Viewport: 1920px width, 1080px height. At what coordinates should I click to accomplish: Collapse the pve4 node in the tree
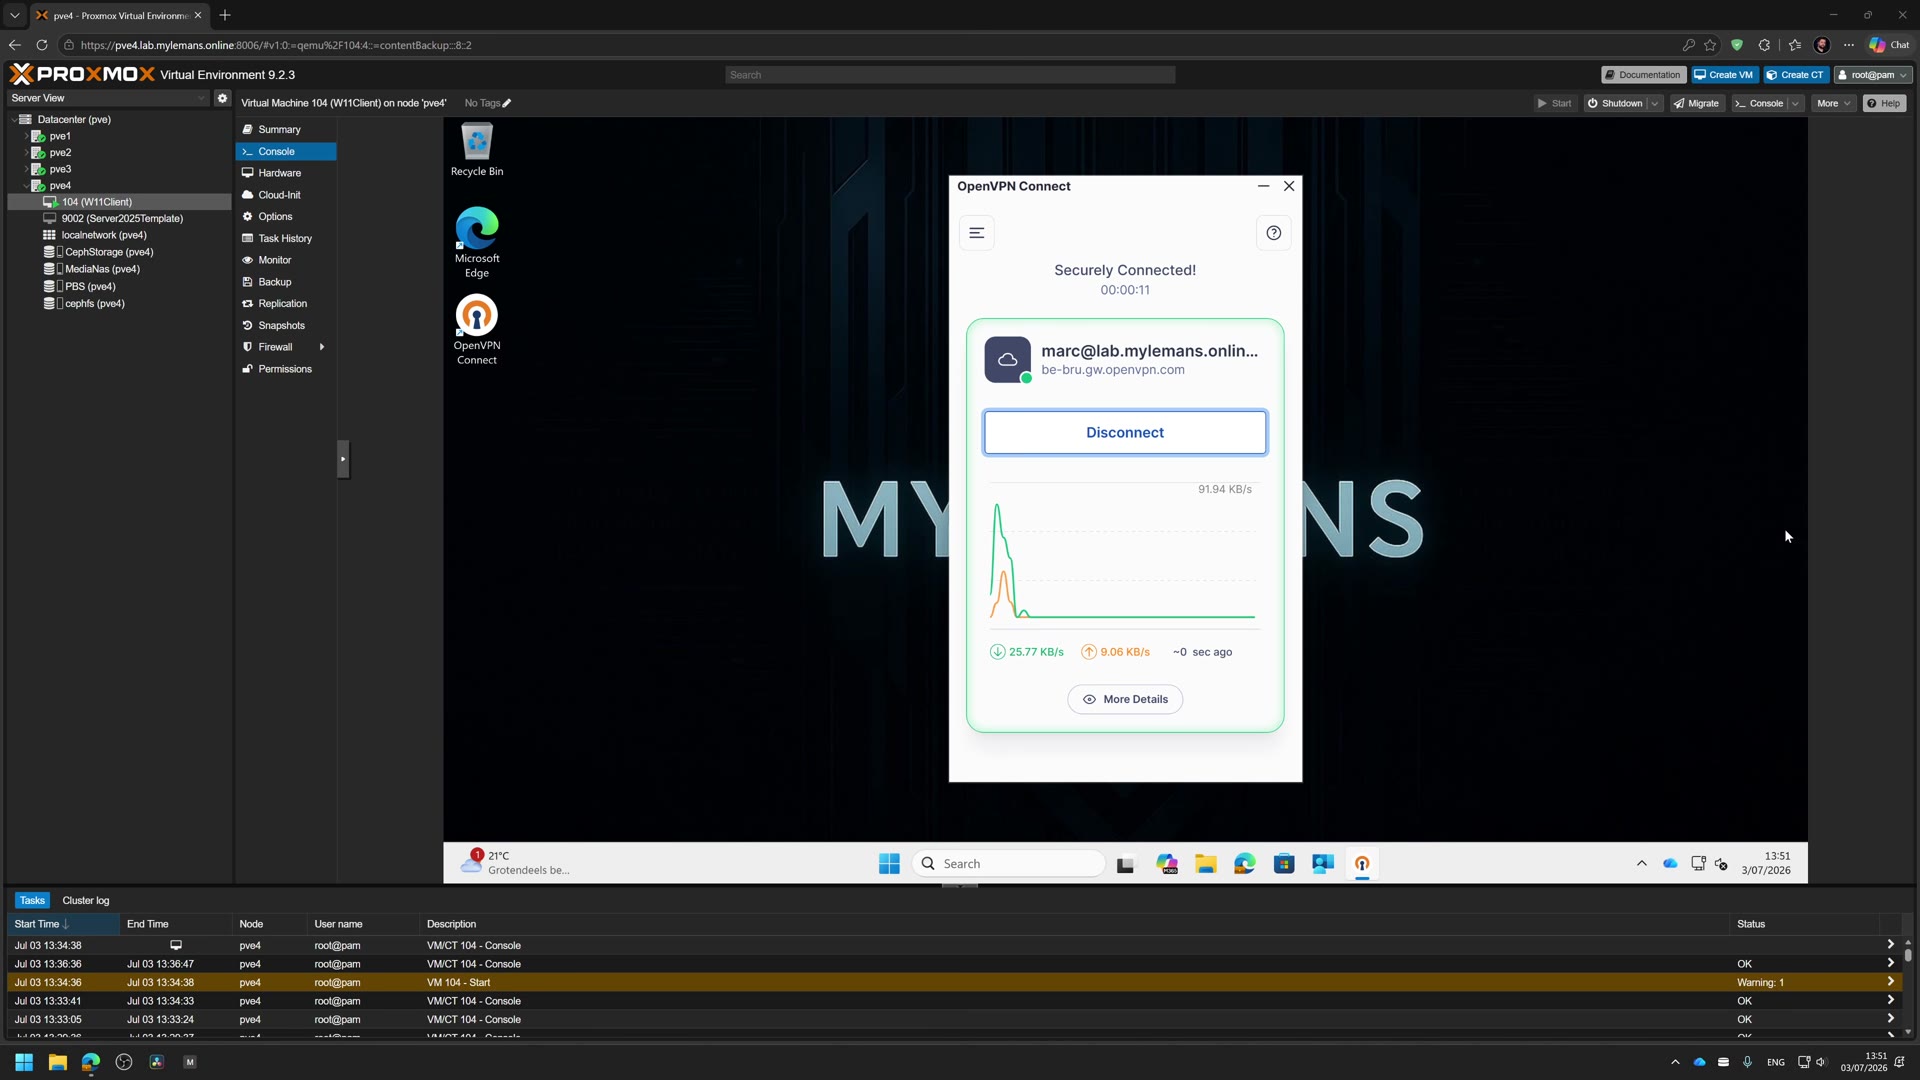click(26, 186)
